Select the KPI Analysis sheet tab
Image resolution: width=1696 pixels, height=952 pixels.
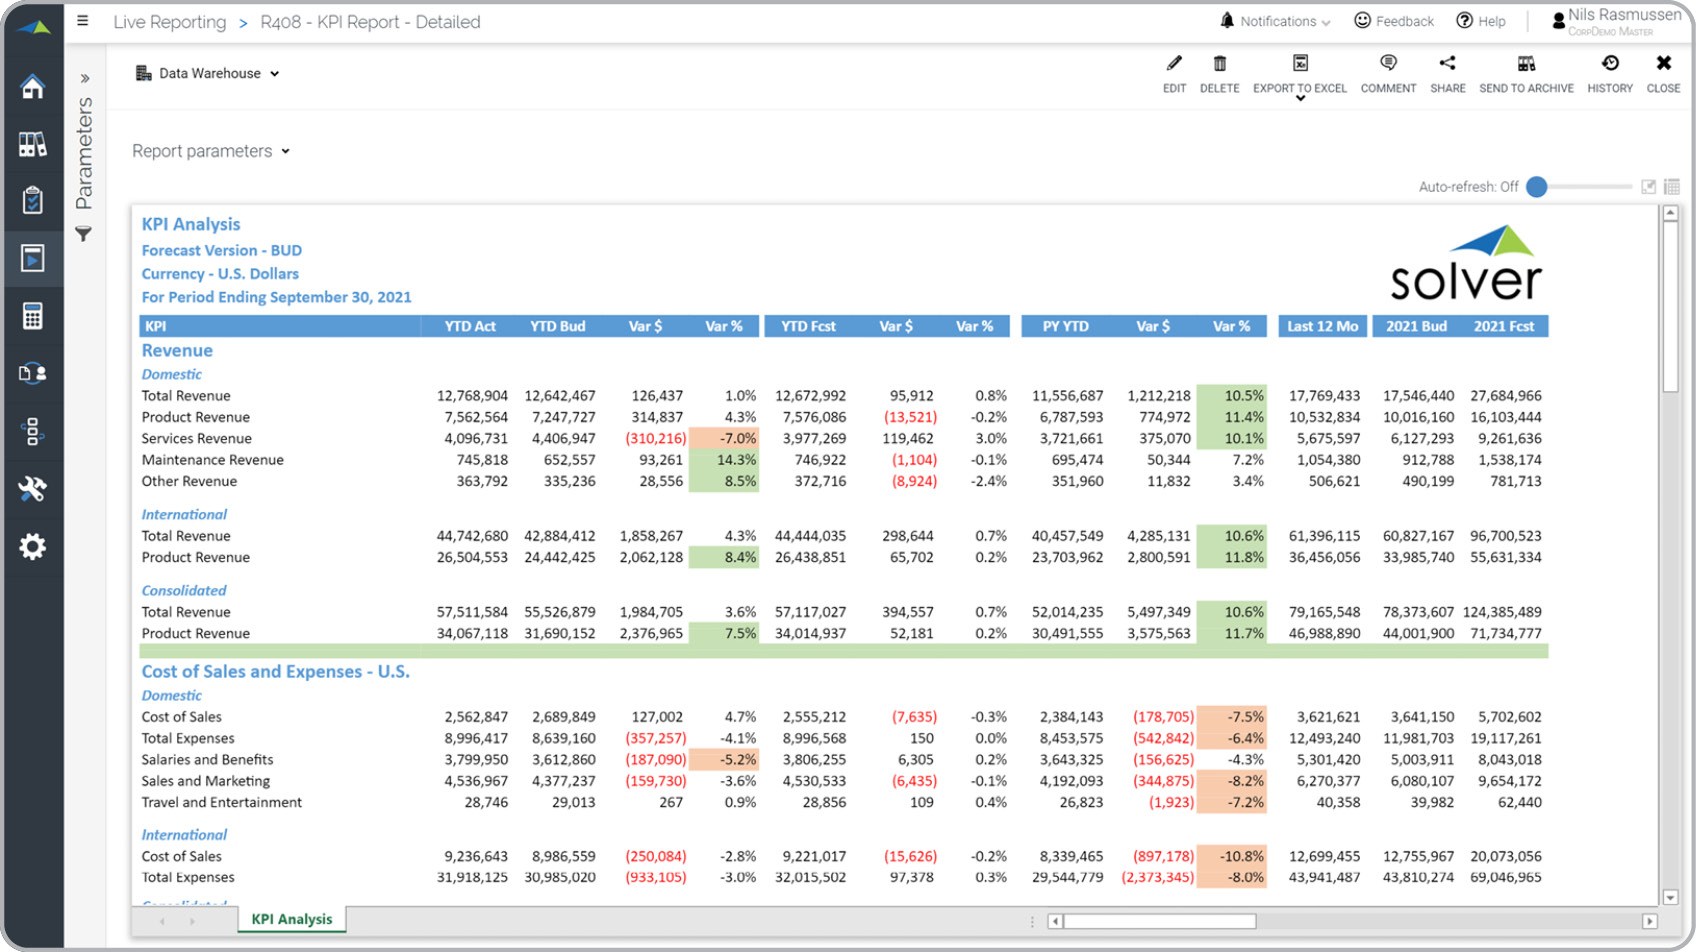292,919
